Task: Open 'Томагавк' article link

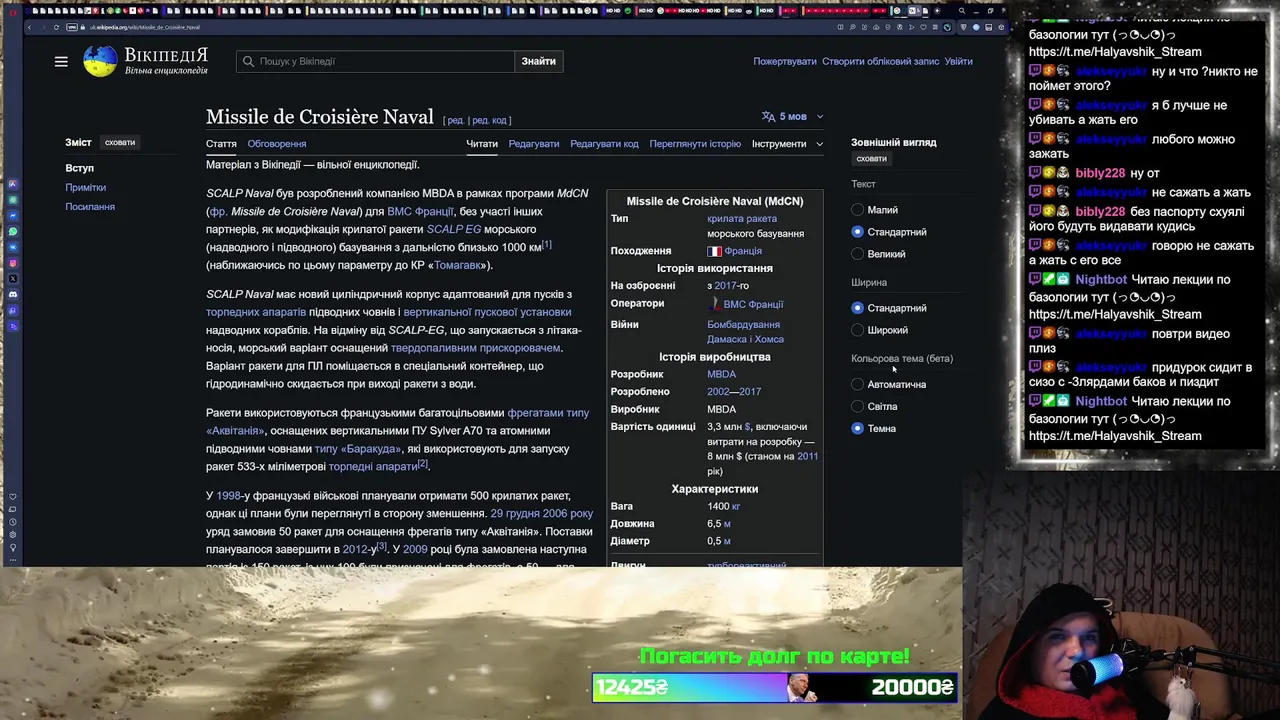Action: point(458,266)
